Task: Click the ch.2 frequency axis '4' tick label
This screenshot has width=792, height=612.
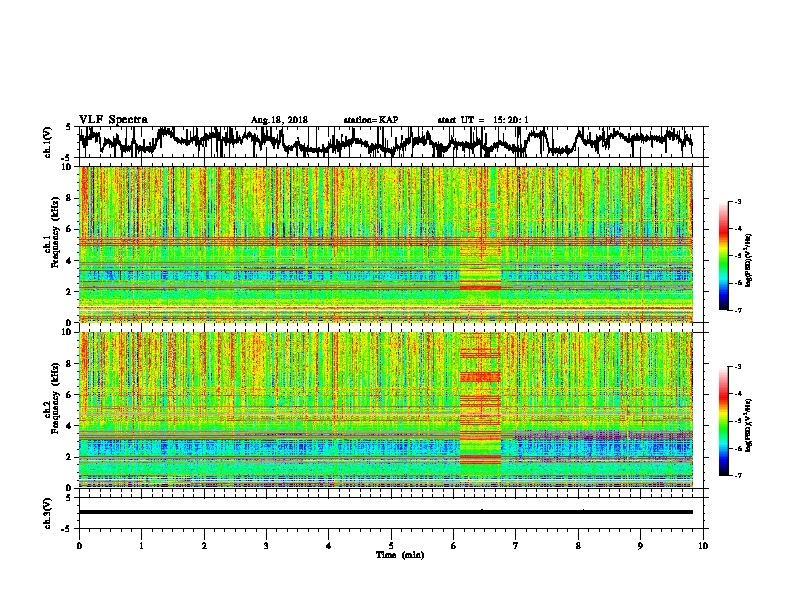Action: pos(71,426)
